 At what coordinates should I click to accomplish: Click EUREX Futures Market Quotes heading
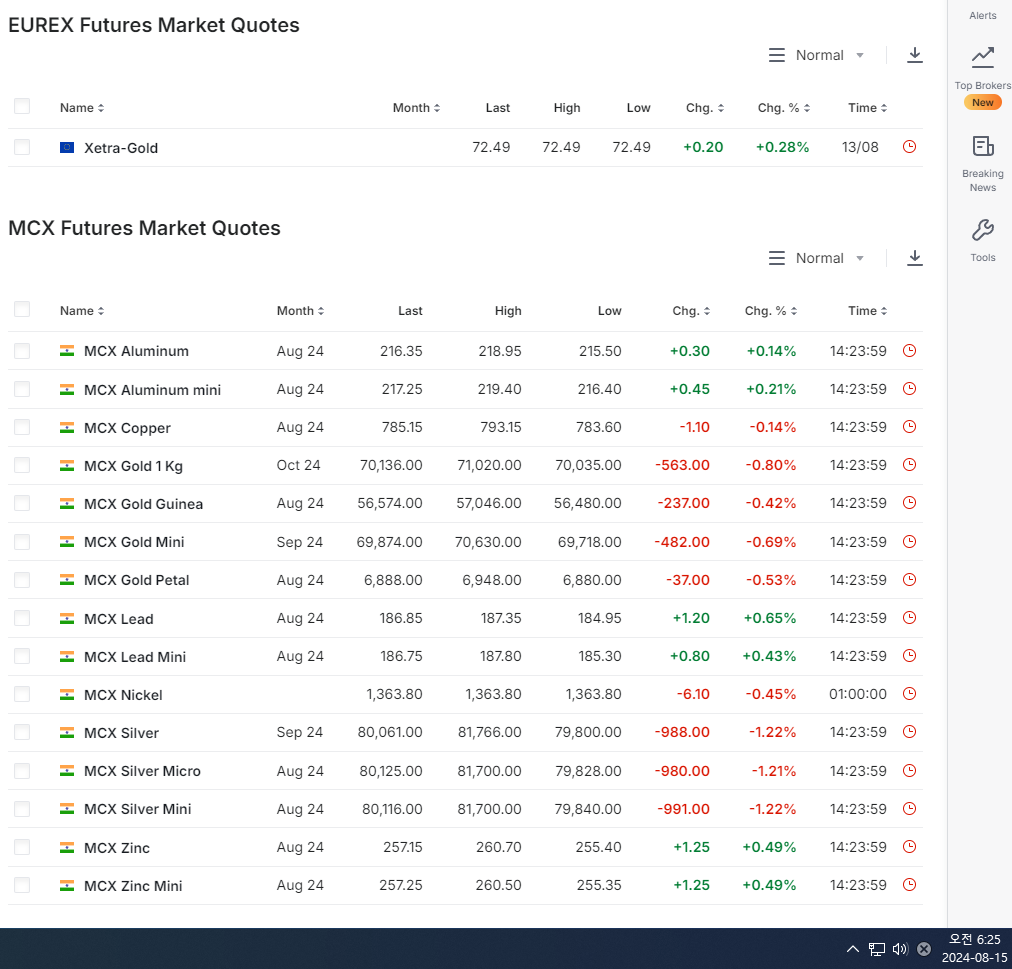(154, 25)
